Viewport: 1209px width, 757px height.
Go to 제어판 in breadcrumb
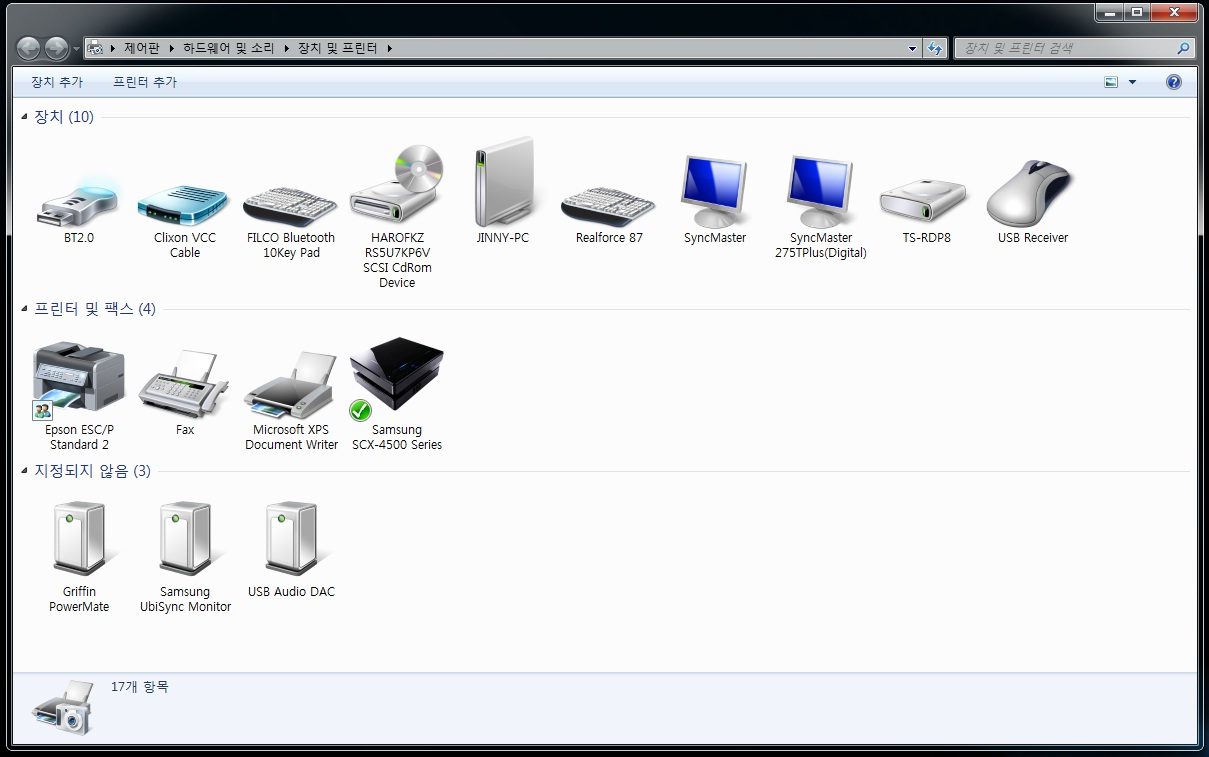coord(142,48)
